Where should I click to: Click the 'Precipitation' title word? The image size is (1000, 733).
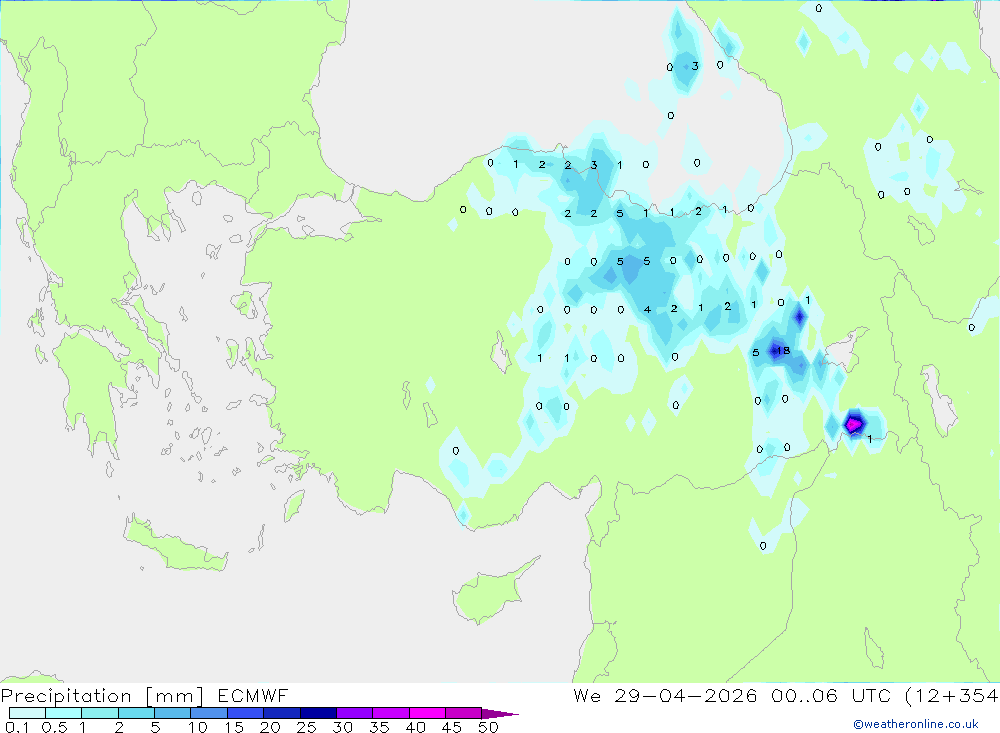(66, 696)
